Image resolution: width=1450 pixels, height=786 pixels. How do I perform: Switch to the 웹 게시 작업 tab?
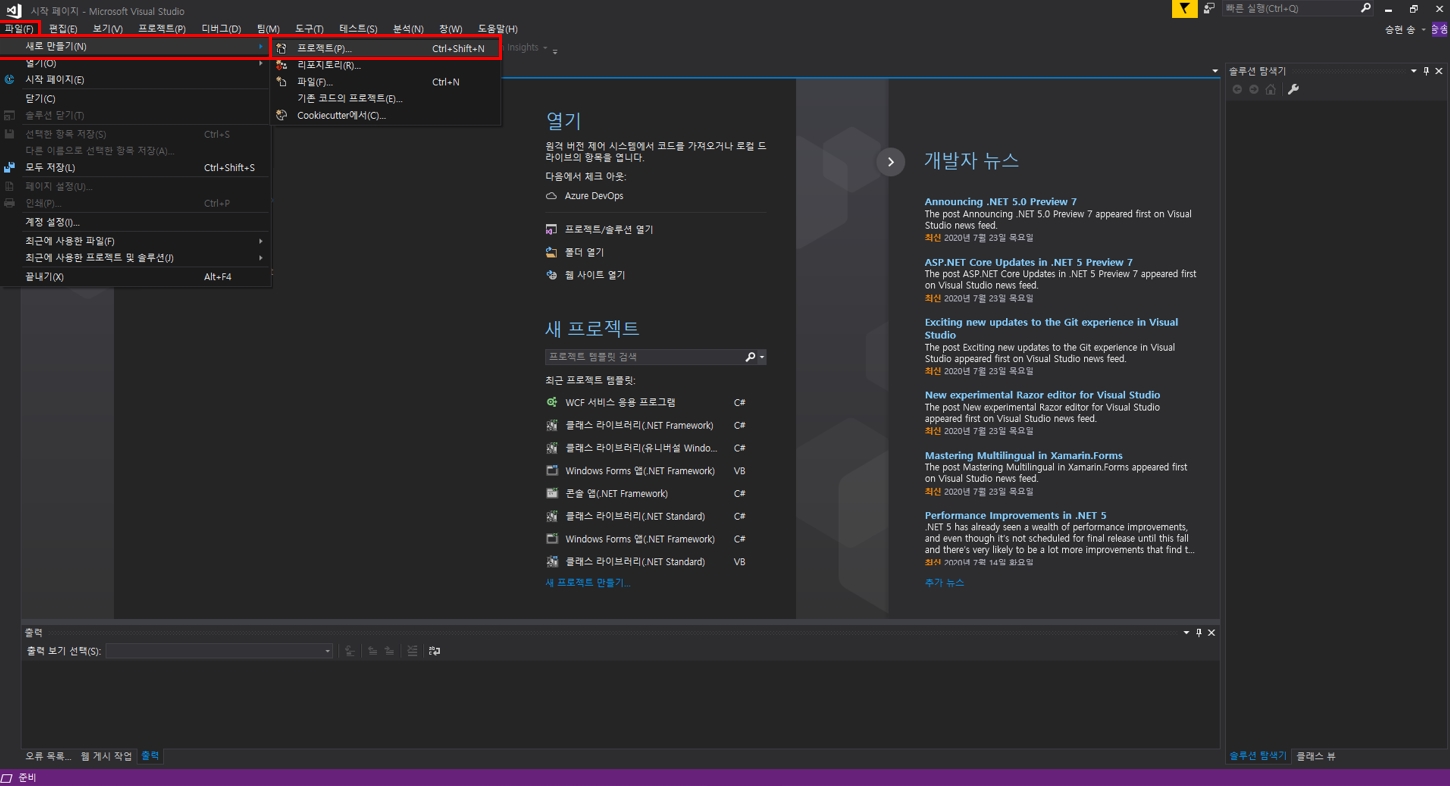click(x=106, y=756)
